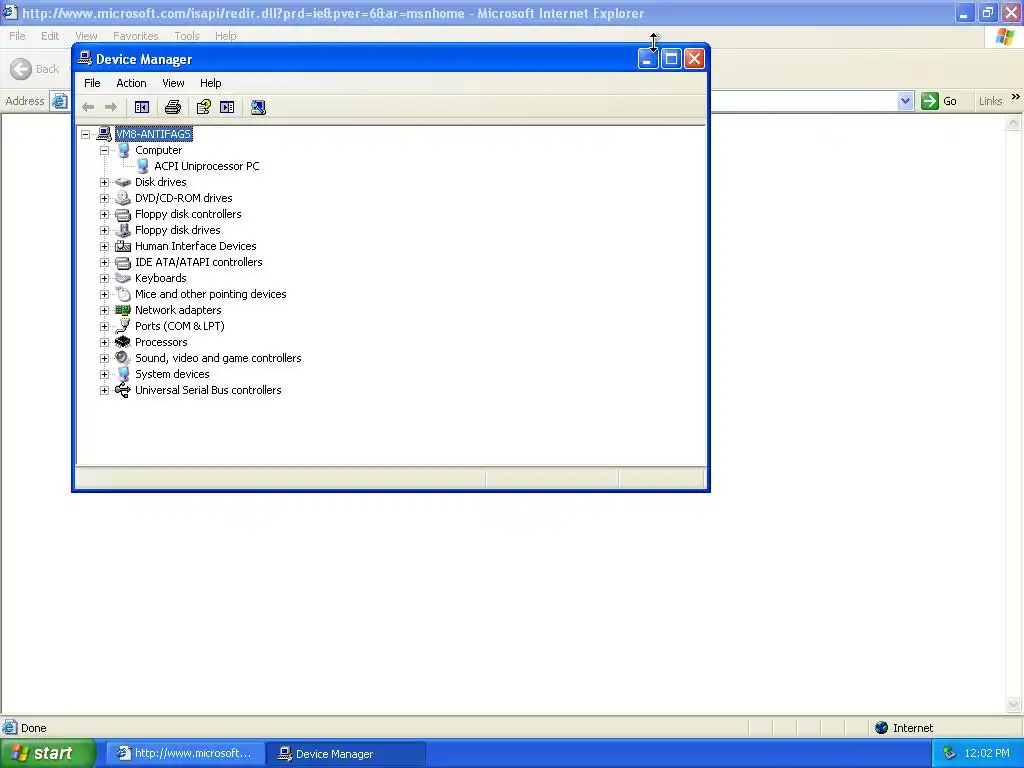Open the File menu in Internet Explorer

pyautogui.click(x=17, y=36)
